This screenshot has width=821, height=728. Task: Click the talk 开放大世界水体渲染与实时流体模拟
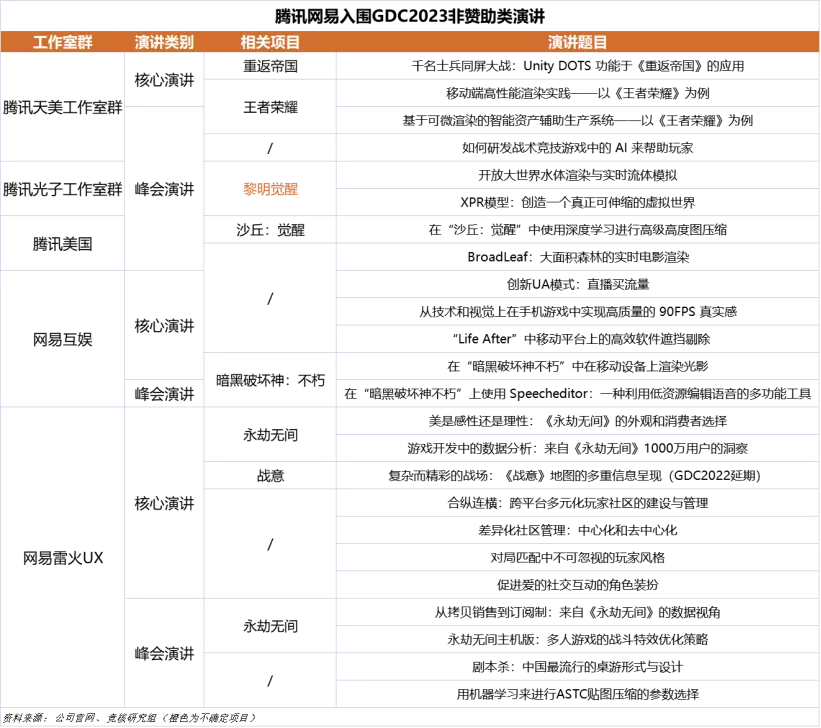[x=578, y=175]
